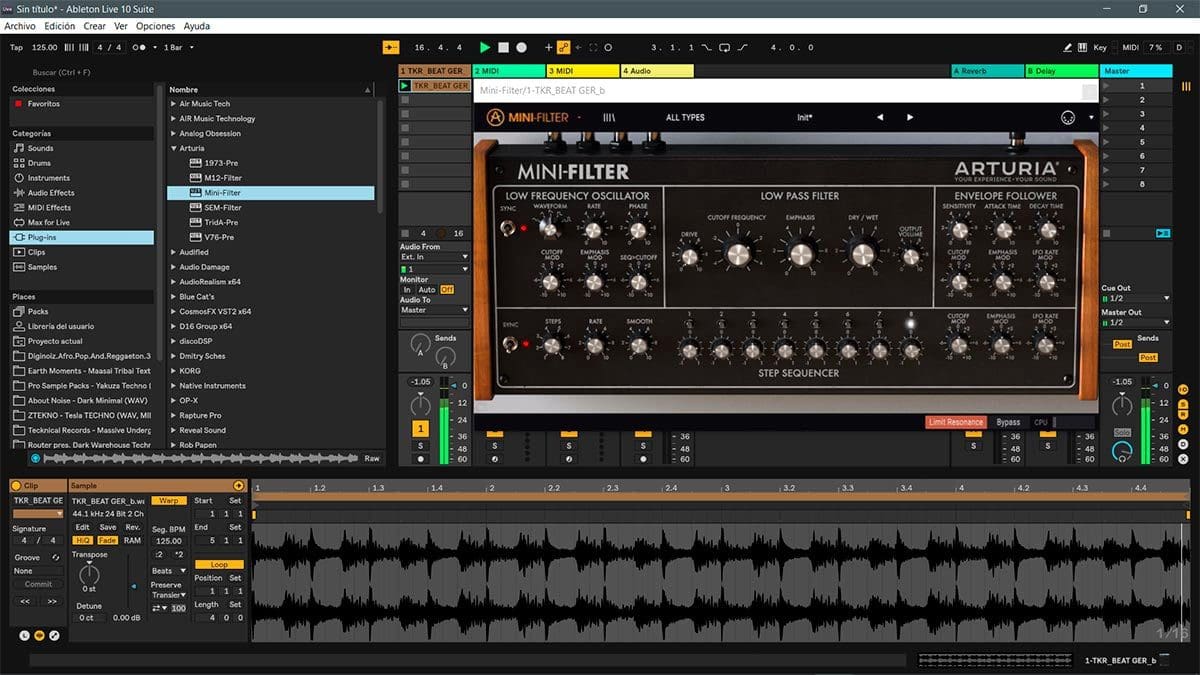Toggle the Draw Mode pencil icon
This screenshot has height=675, width=1200.
tap(1067, 47)
